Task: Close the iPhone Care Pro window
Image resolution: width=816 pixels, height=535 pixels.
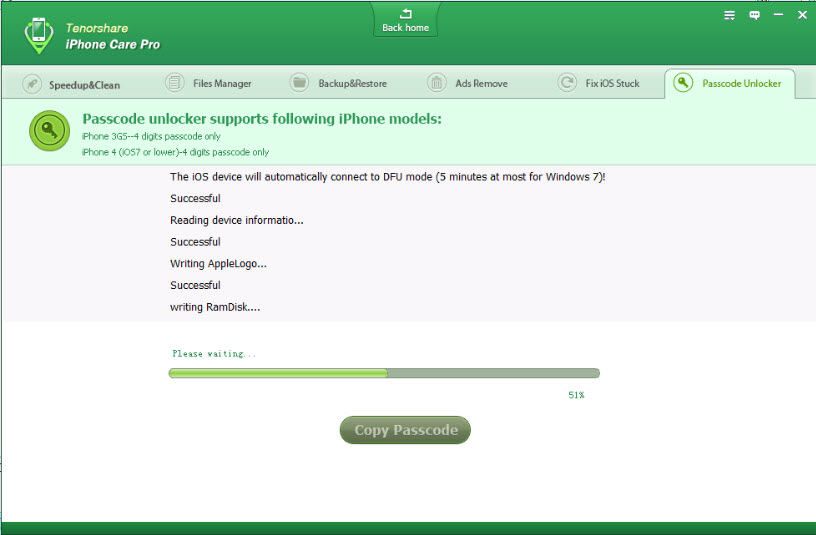Action: 802,15
